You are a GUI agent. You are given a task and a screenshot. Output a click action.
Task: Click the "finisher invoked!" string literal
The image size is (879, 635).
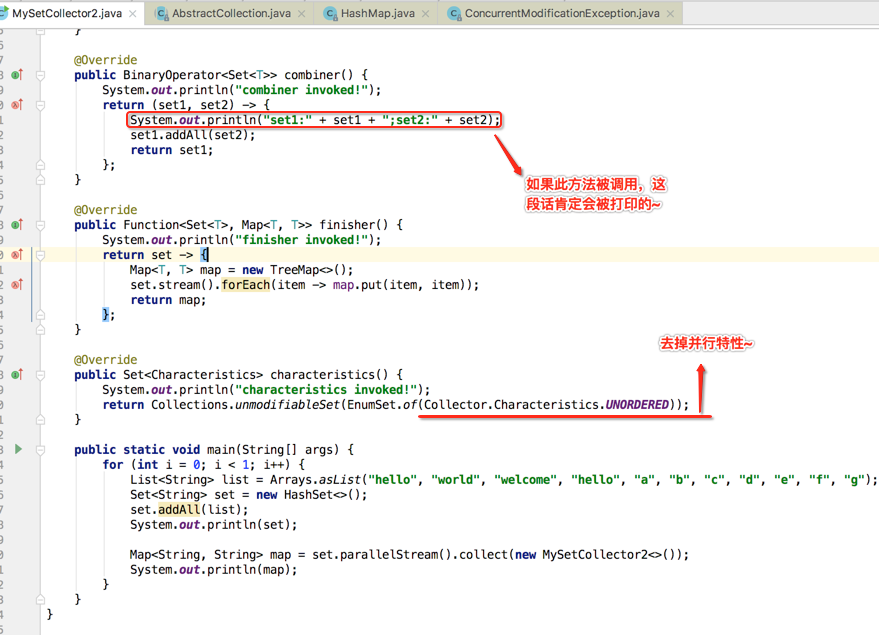click(x=302, y=240)
